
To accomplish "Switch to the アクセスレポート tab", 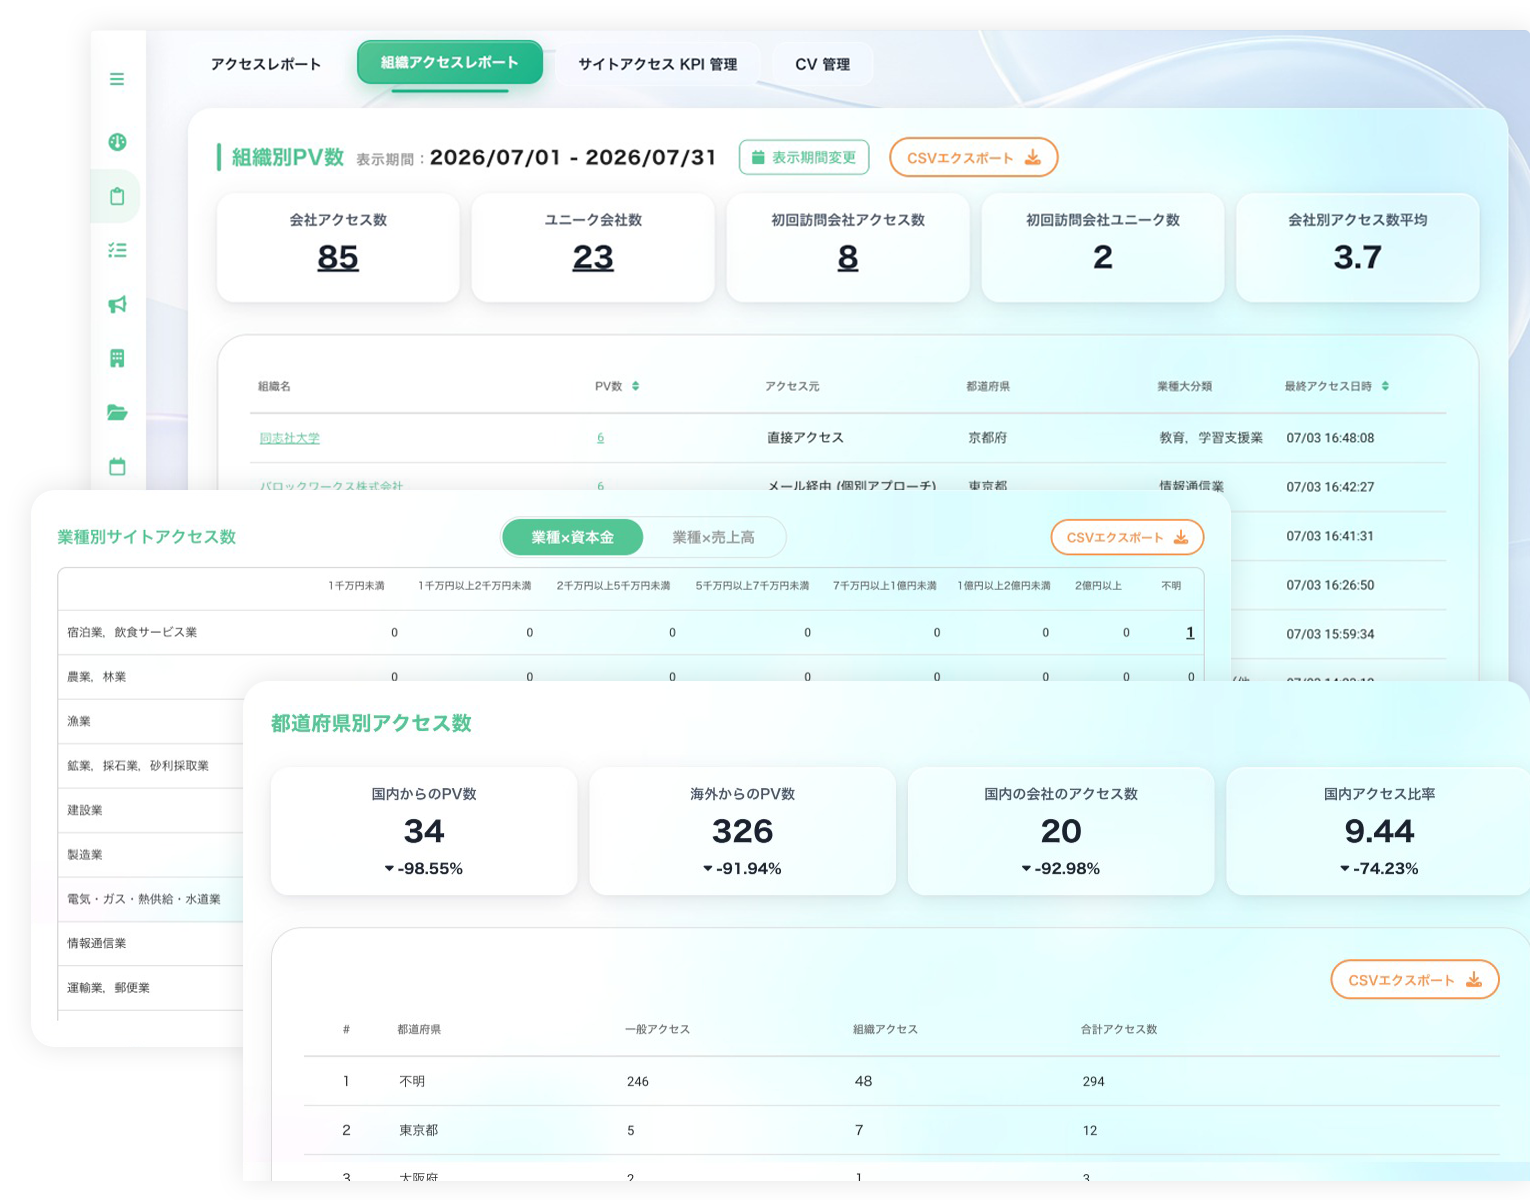I will point(266,64).
